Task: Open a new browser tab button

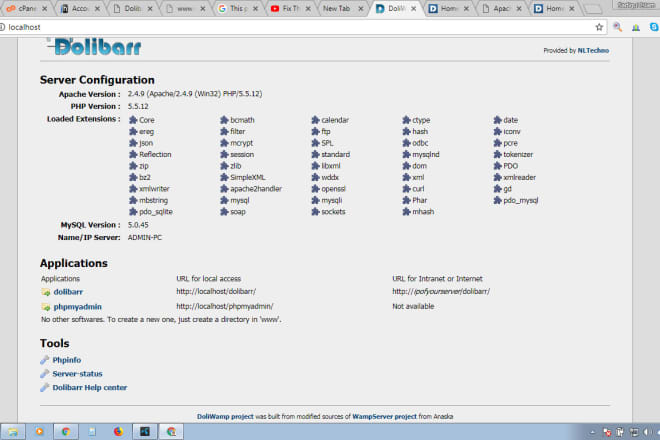Action: (x=593, y=9)
